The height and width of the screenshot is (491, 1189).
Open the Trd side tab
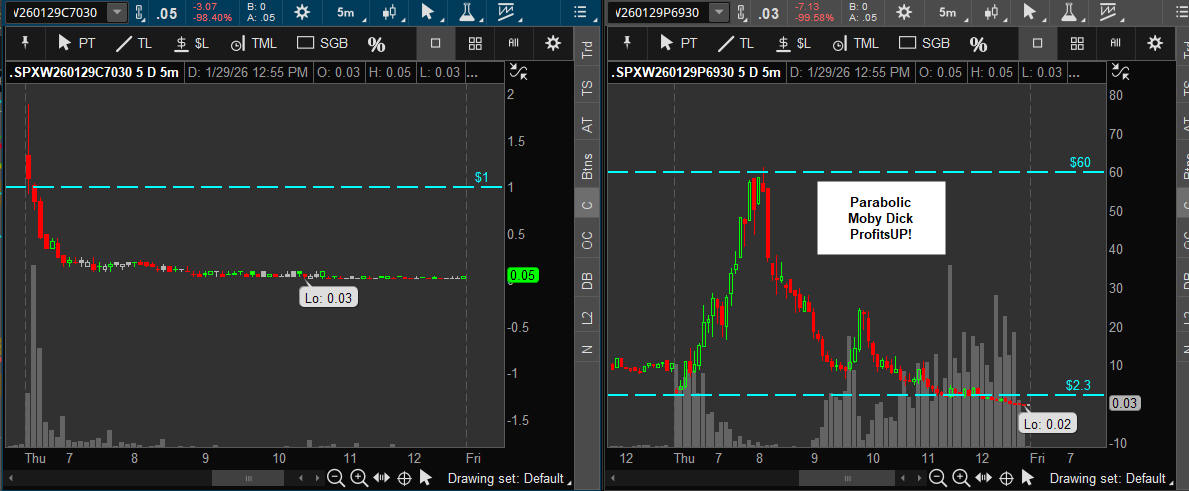(587, 52)
